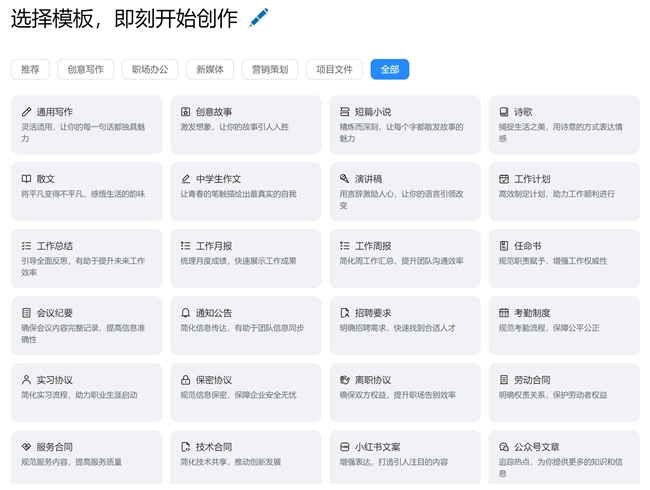Click the 创意故事 template icon
Viewport: 650px width, 490px height.
pos(186,112)
